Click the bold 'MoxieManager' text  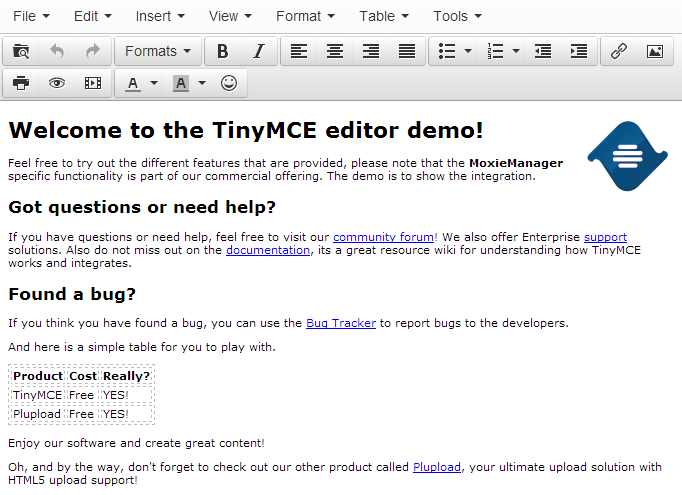pyautogui.click(x=516, y=163)
